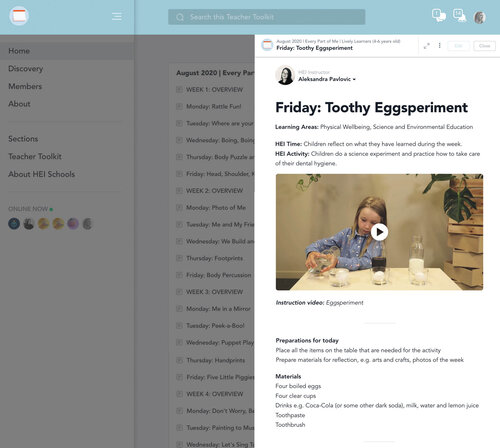Click the Eggsperiment instruction video link
The width and height of the screenshot is (500, 448).
click(x=344, y=303)
